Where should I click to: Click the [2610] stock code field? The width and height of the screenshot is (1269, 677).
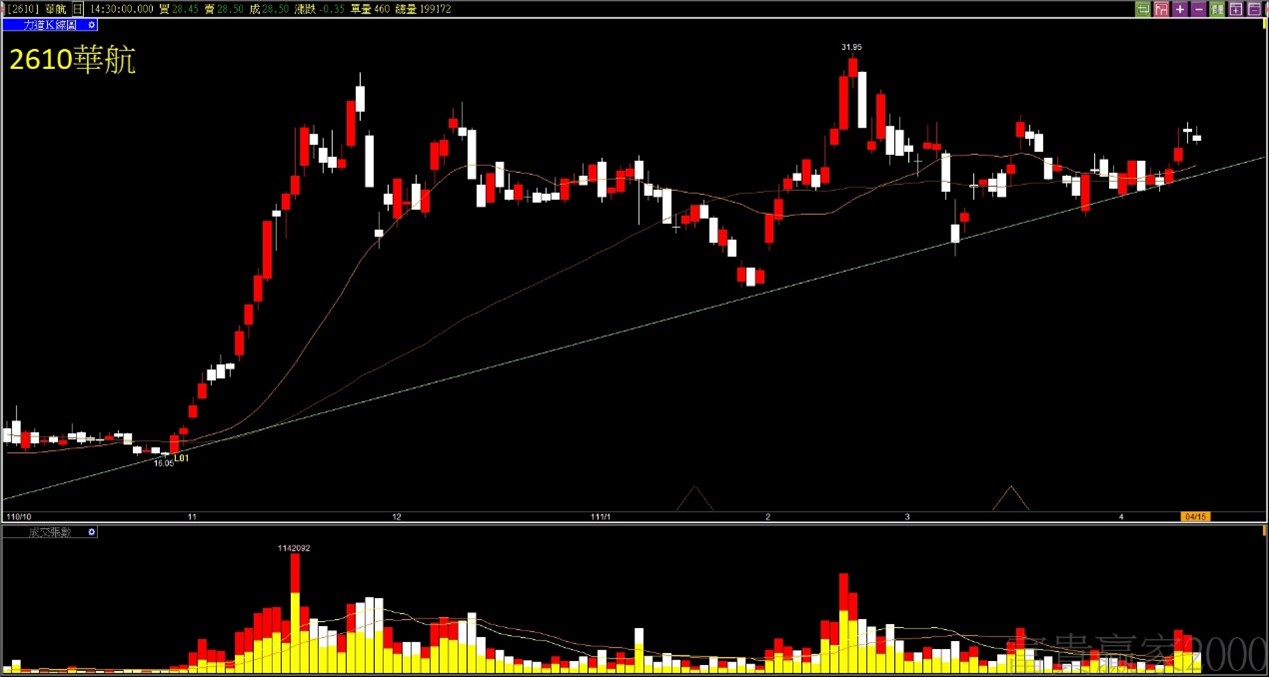click(x=20, y=9)
